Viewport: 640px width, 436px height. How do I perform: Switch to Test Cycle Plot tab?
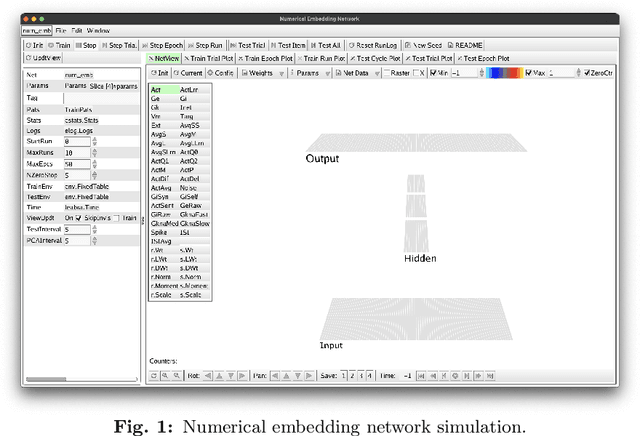pos(376,58)
